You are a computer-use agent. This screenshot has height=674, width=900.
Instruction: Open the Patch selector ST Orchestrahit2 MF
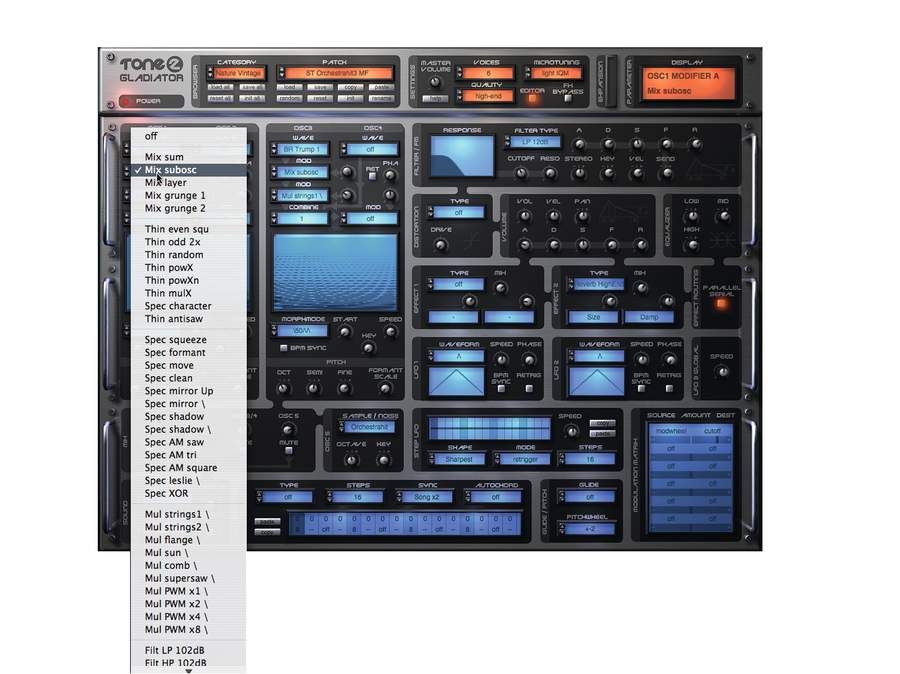point(336,73)
